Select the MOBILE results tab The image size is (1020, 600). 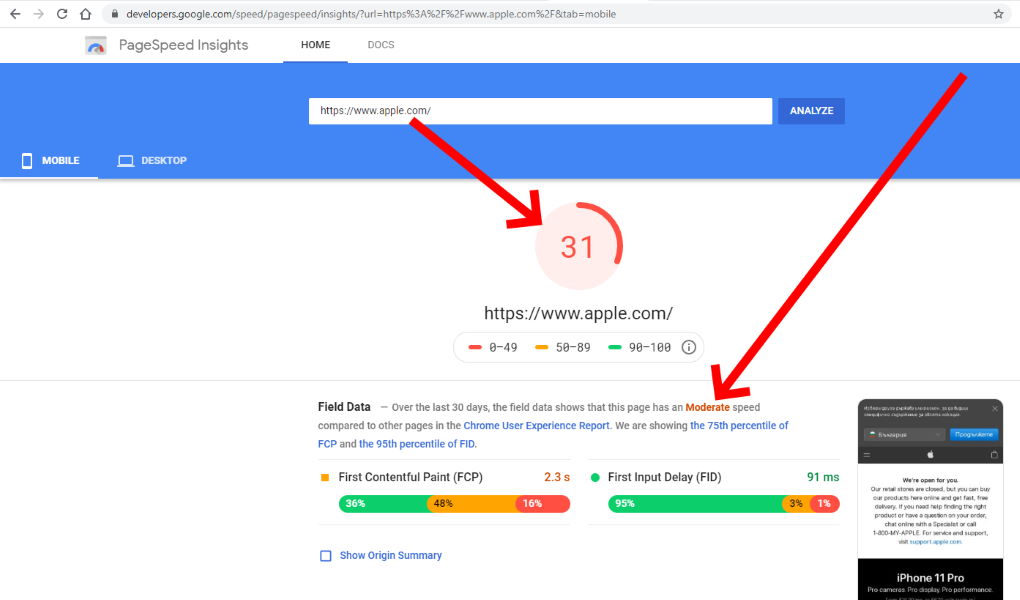pos(49,161)
